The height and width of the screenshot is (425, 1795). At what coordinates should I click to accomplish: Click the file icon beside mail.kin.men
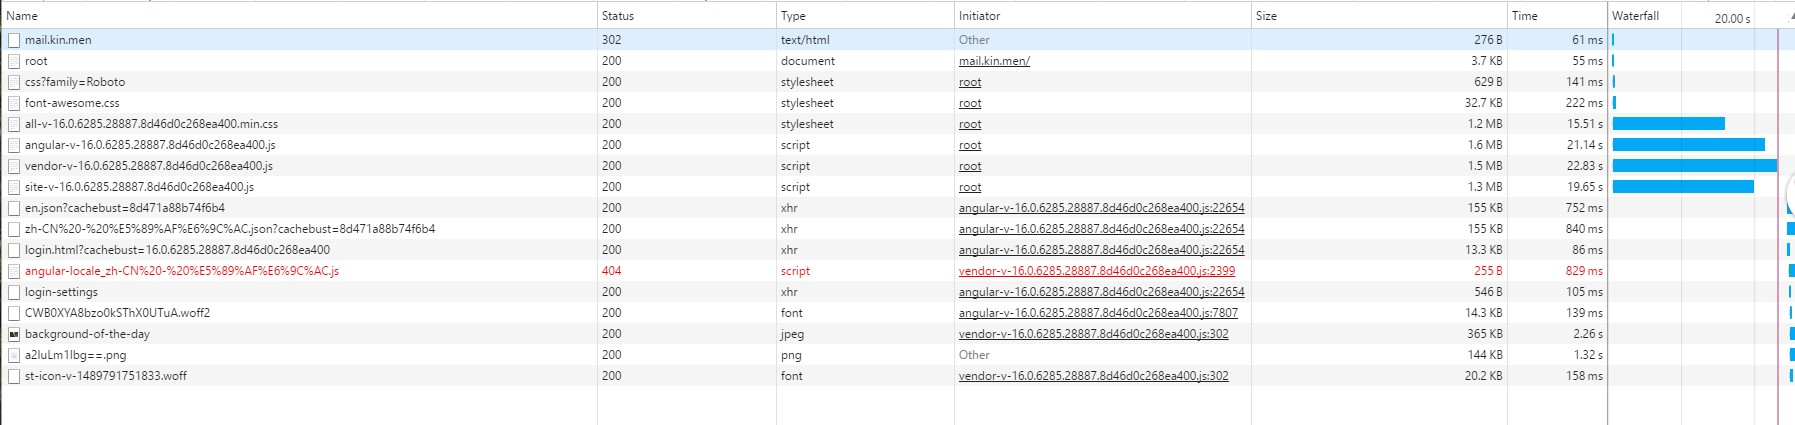tap(14, 40)
